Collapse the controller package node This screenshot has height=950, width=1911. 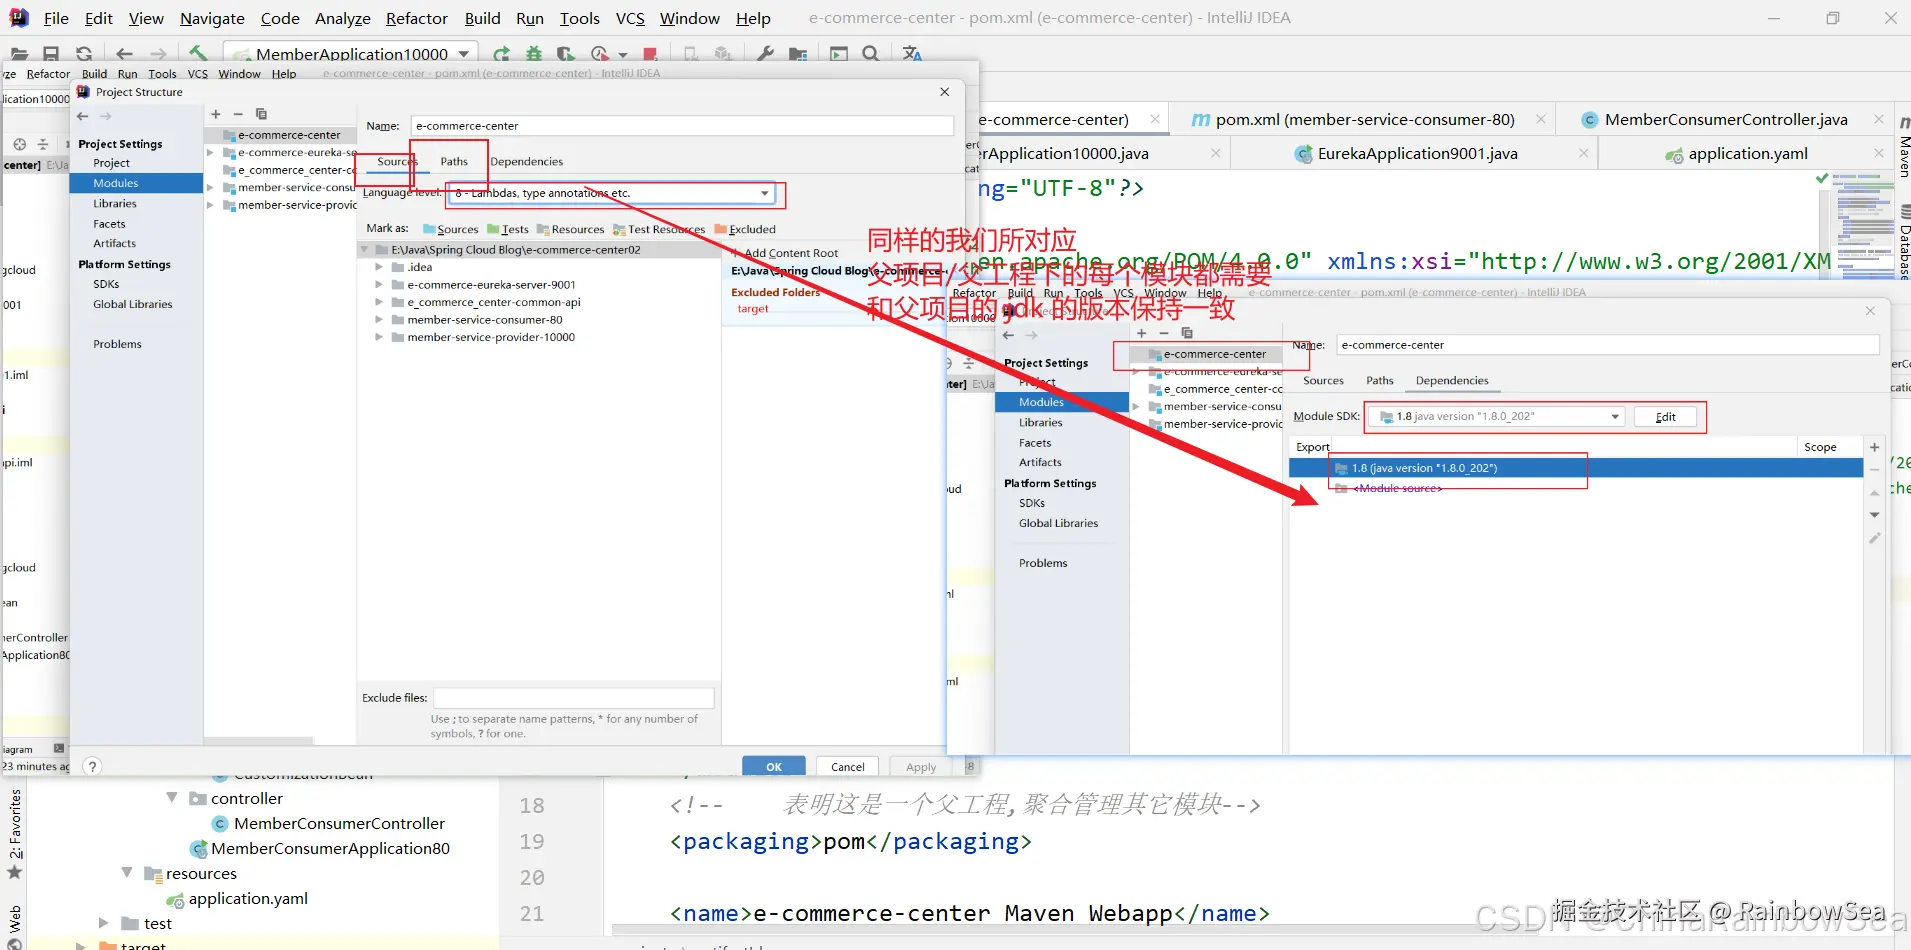coord(172,798)
